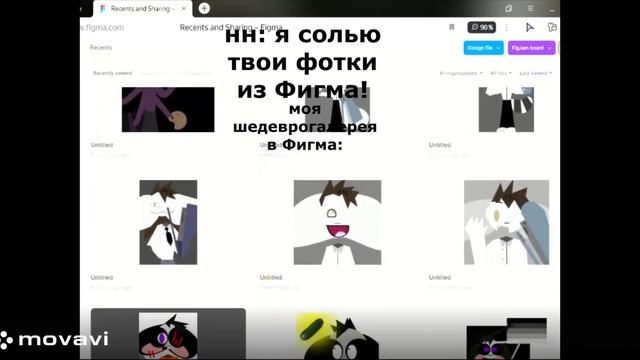Click Untitled label under blue sleeve character
The image size is (640, 360).
pyautogui.click(x=440, y=277)
